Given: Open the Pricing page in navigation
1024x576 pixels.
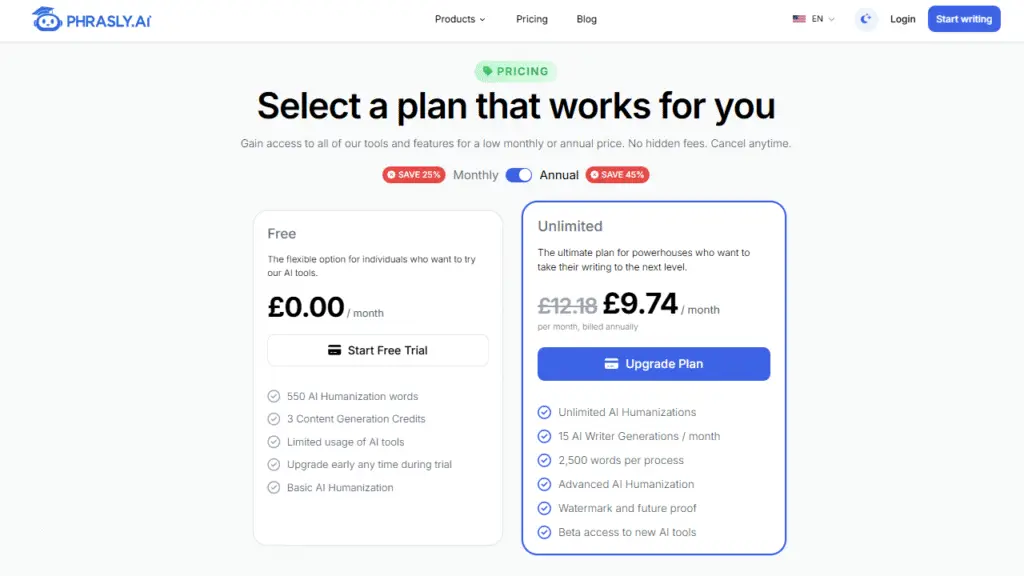Looking at the screenshot, I should [532, 19].
